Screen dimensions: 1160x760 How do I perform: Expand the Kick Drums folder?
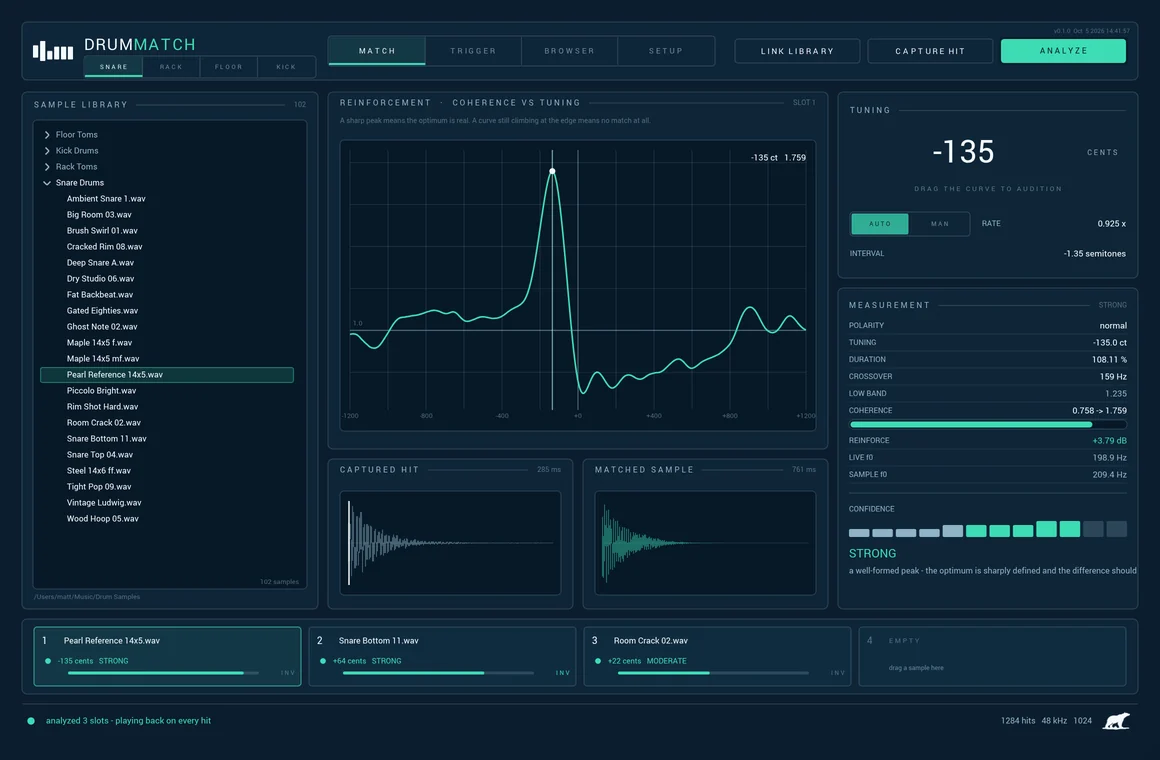47,150
